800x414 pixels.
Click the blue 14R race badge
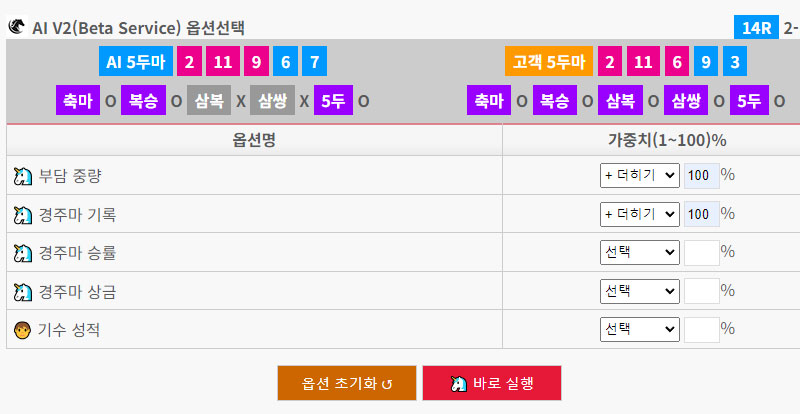pos(756,28)
